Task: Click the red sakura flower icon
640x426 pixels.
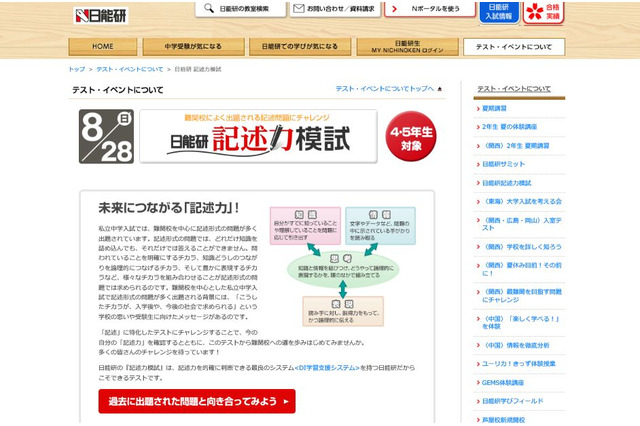Action: pos(535,11)
